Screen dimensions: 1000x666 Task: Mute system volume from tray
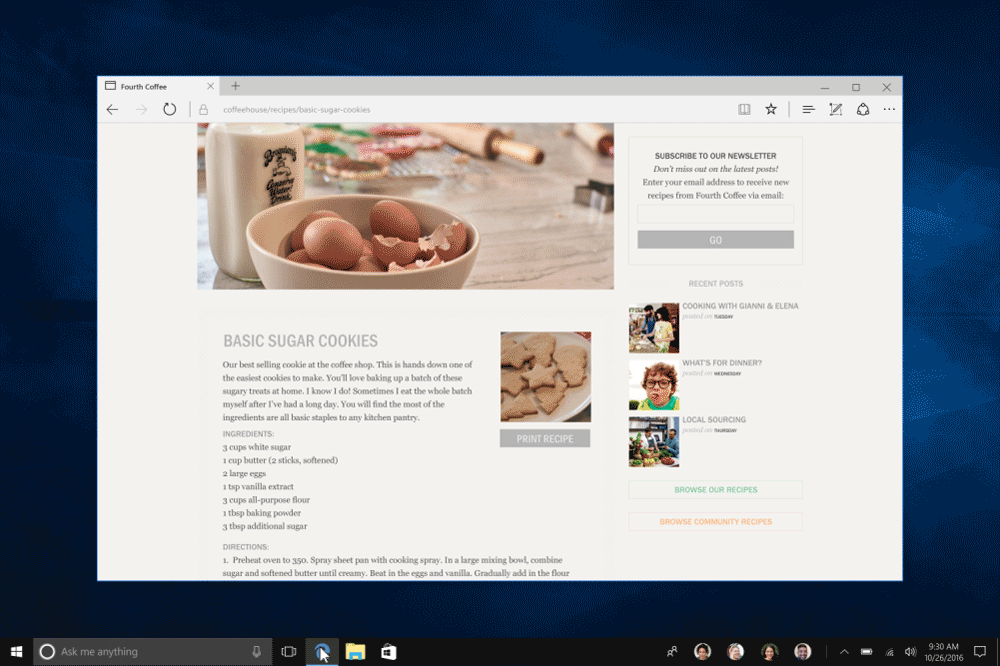[912, 651]
